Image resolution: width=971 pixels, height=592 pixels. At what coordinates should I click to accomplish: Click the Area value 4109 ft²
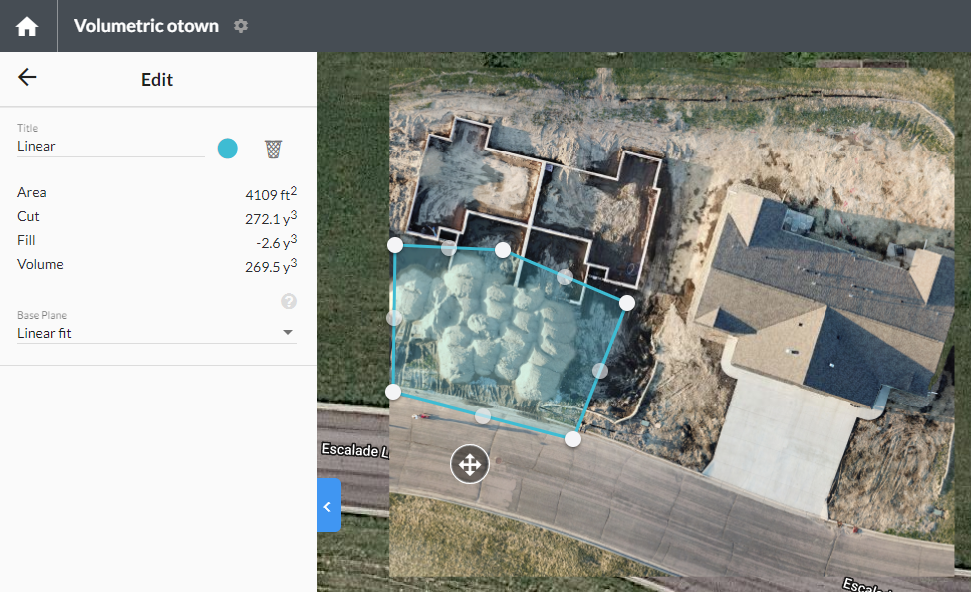(271, 194)
